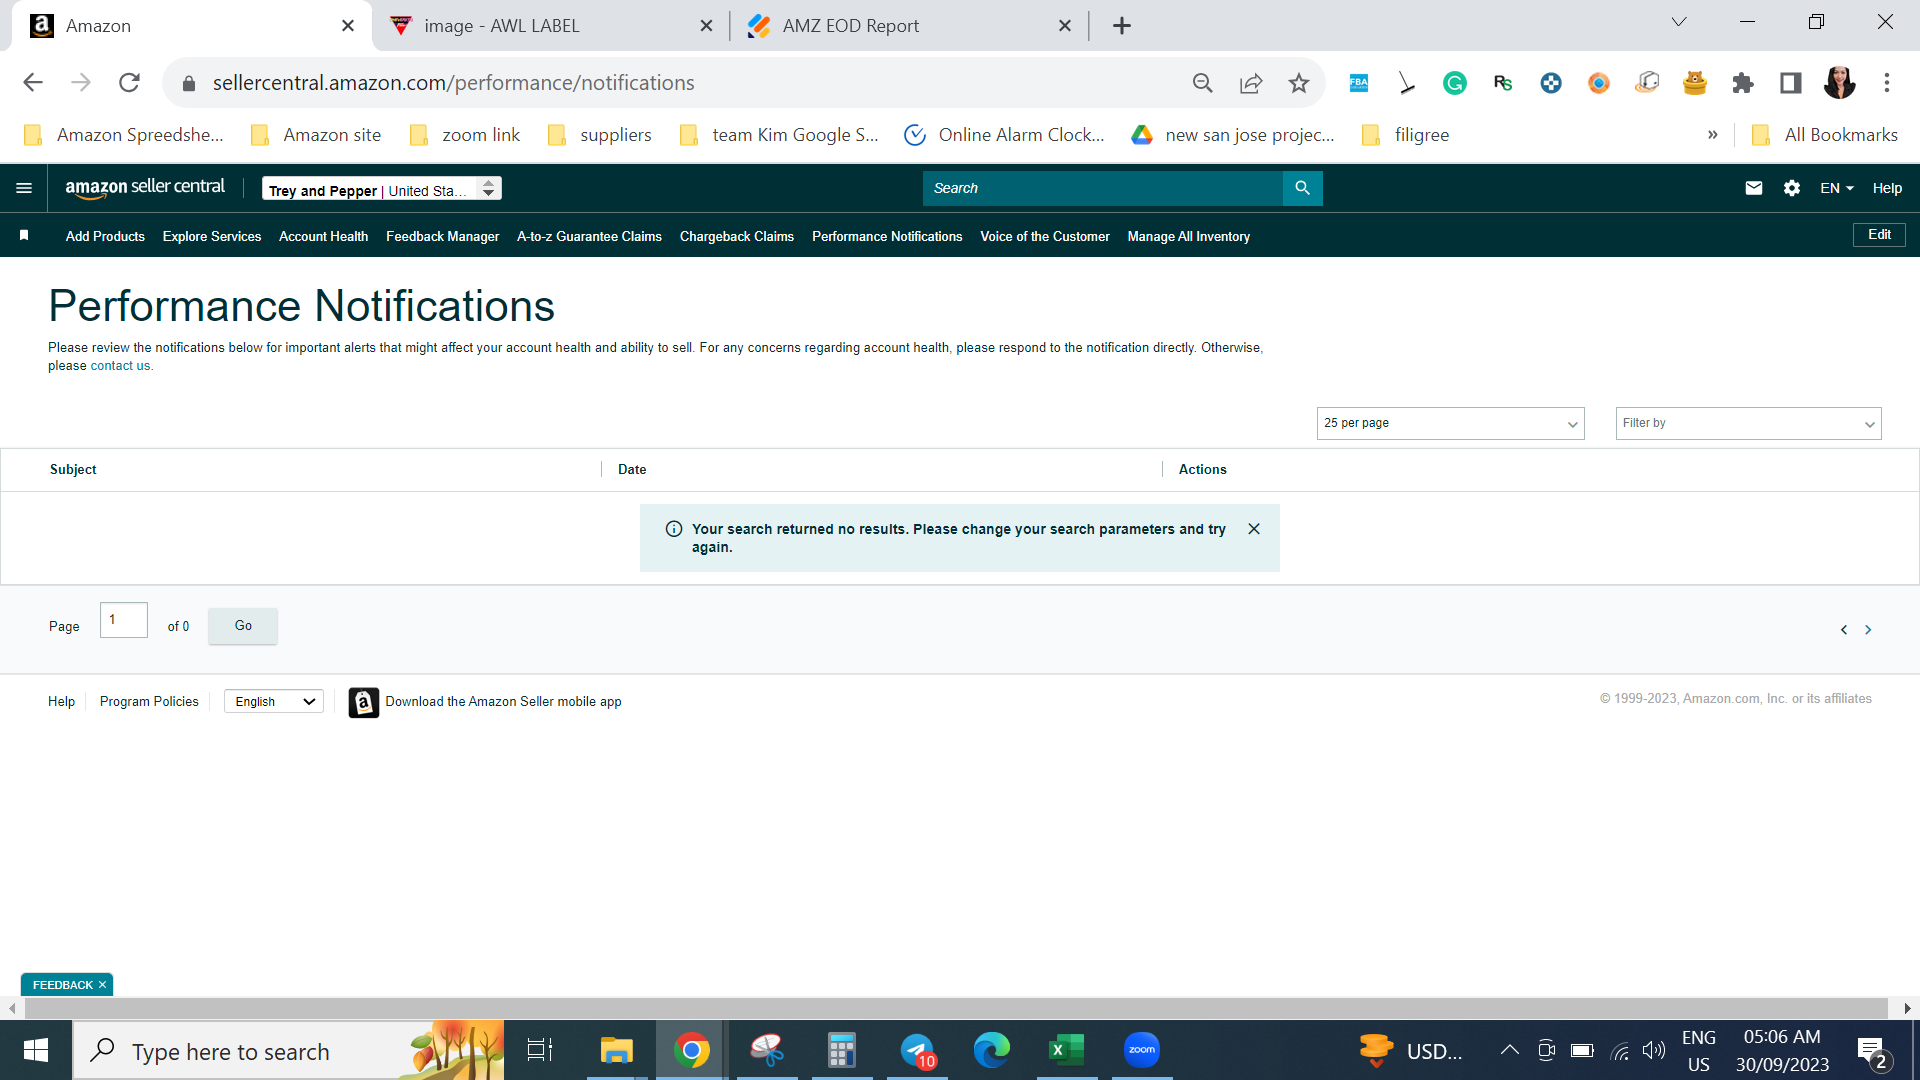Click the search magnifier button in Seller Central
1920x1080 pixels.
[x=1302, y=188]
